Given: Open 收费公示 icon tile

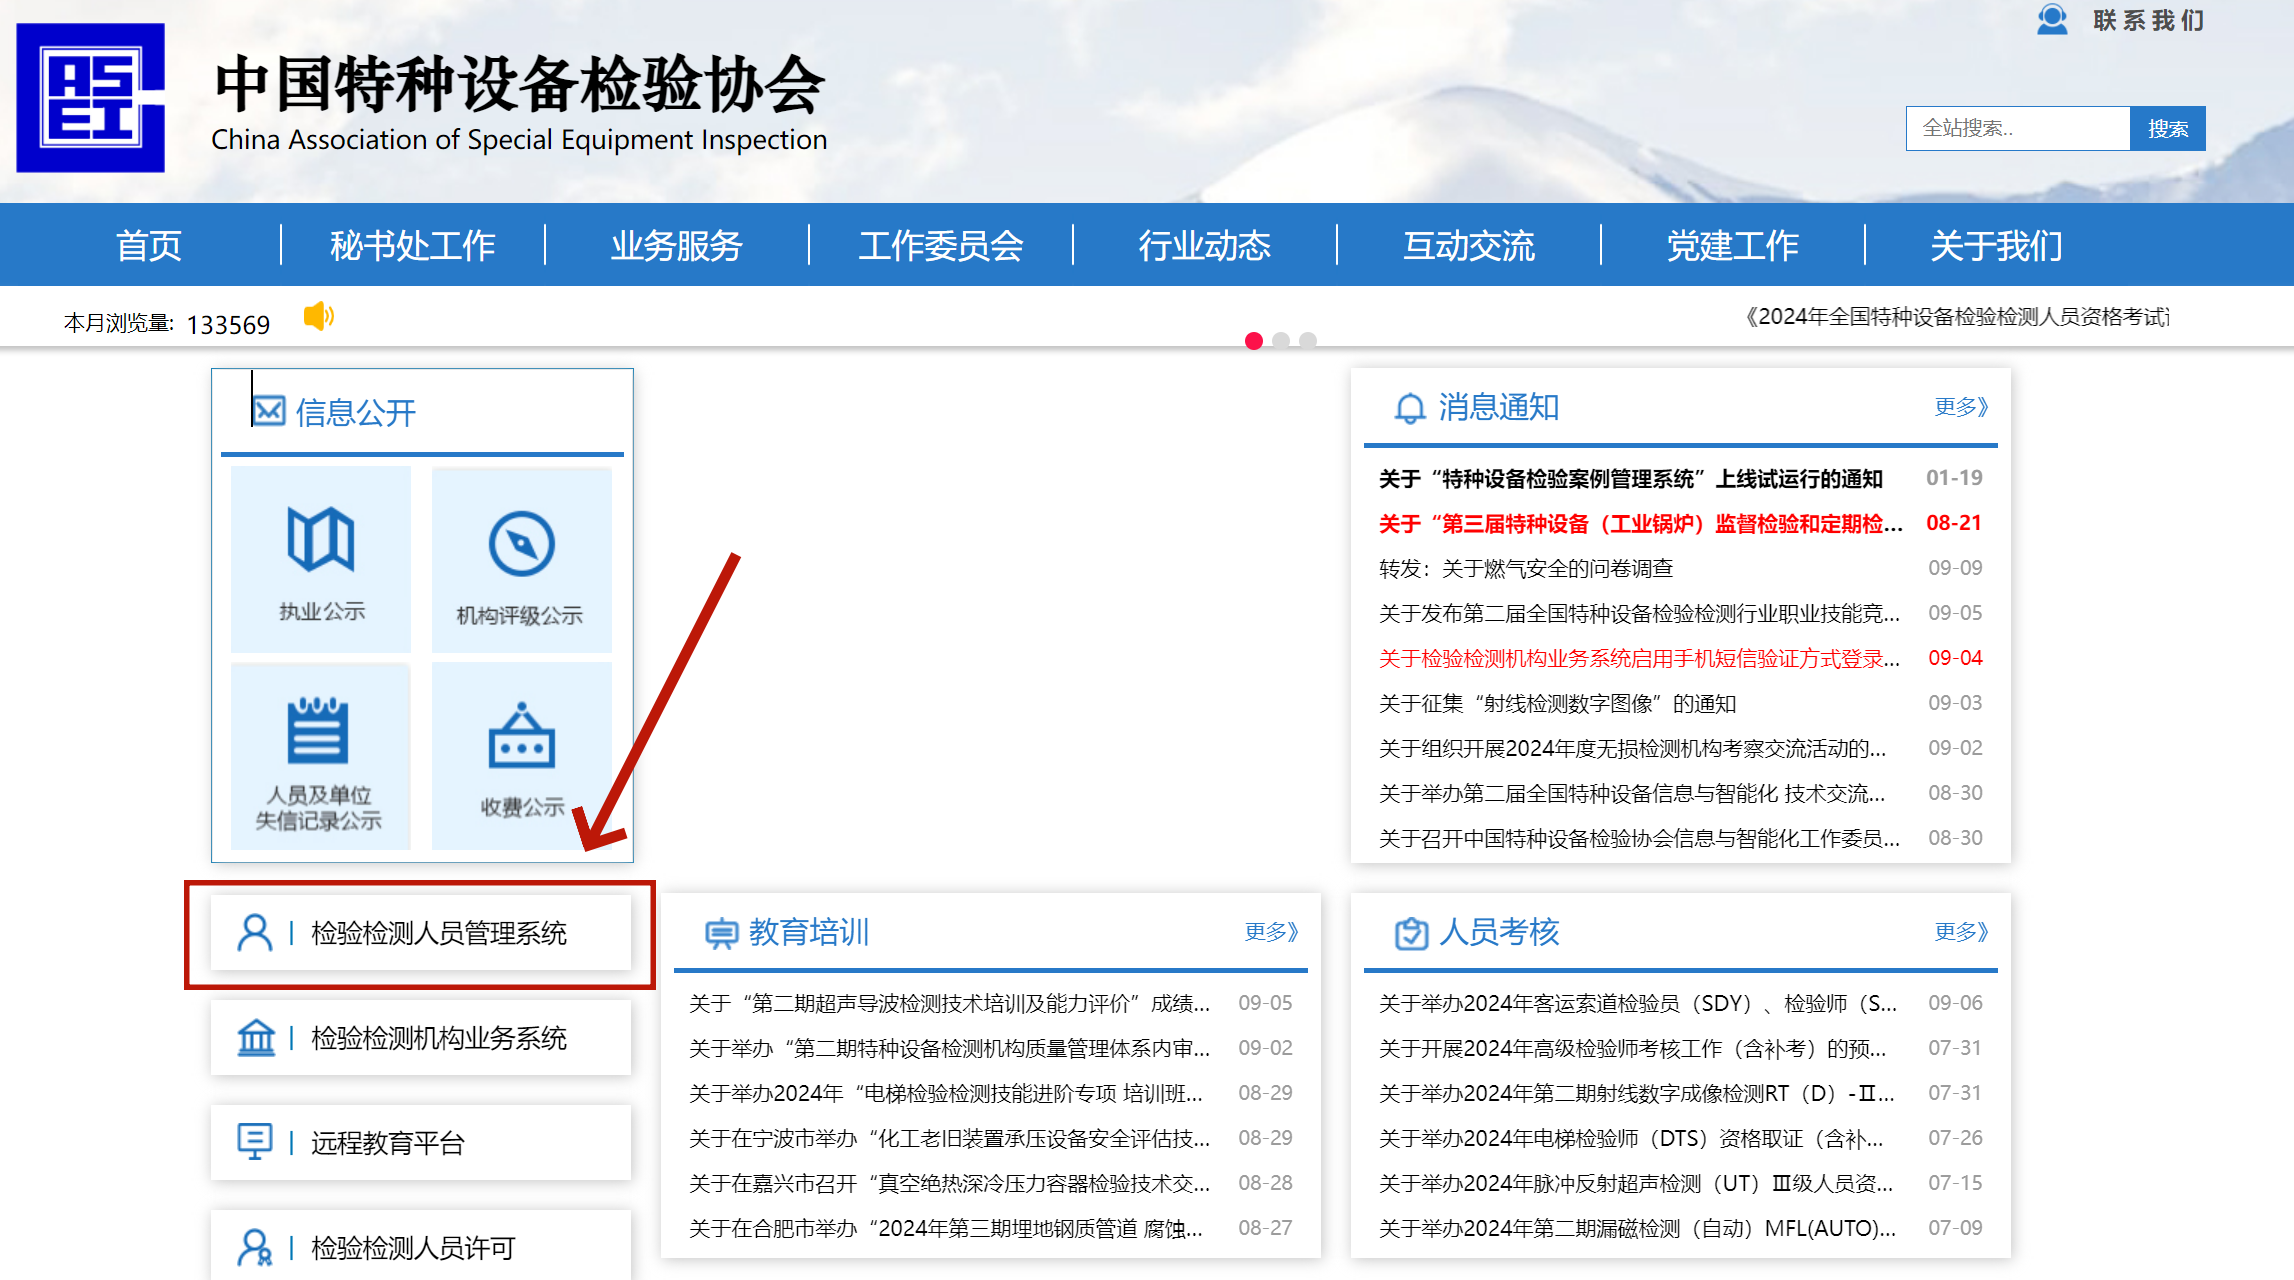Looking at the screenshot, I should (521, 756).
